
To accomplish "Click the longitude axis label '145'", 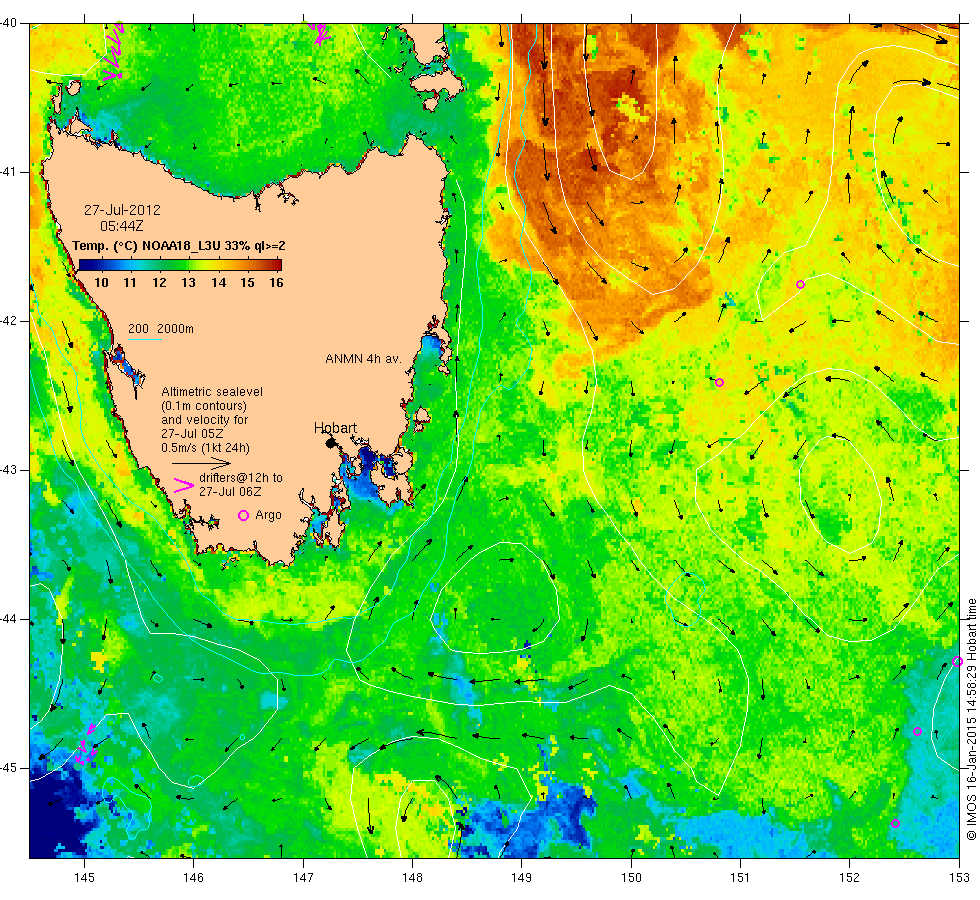I will (84, 878).
